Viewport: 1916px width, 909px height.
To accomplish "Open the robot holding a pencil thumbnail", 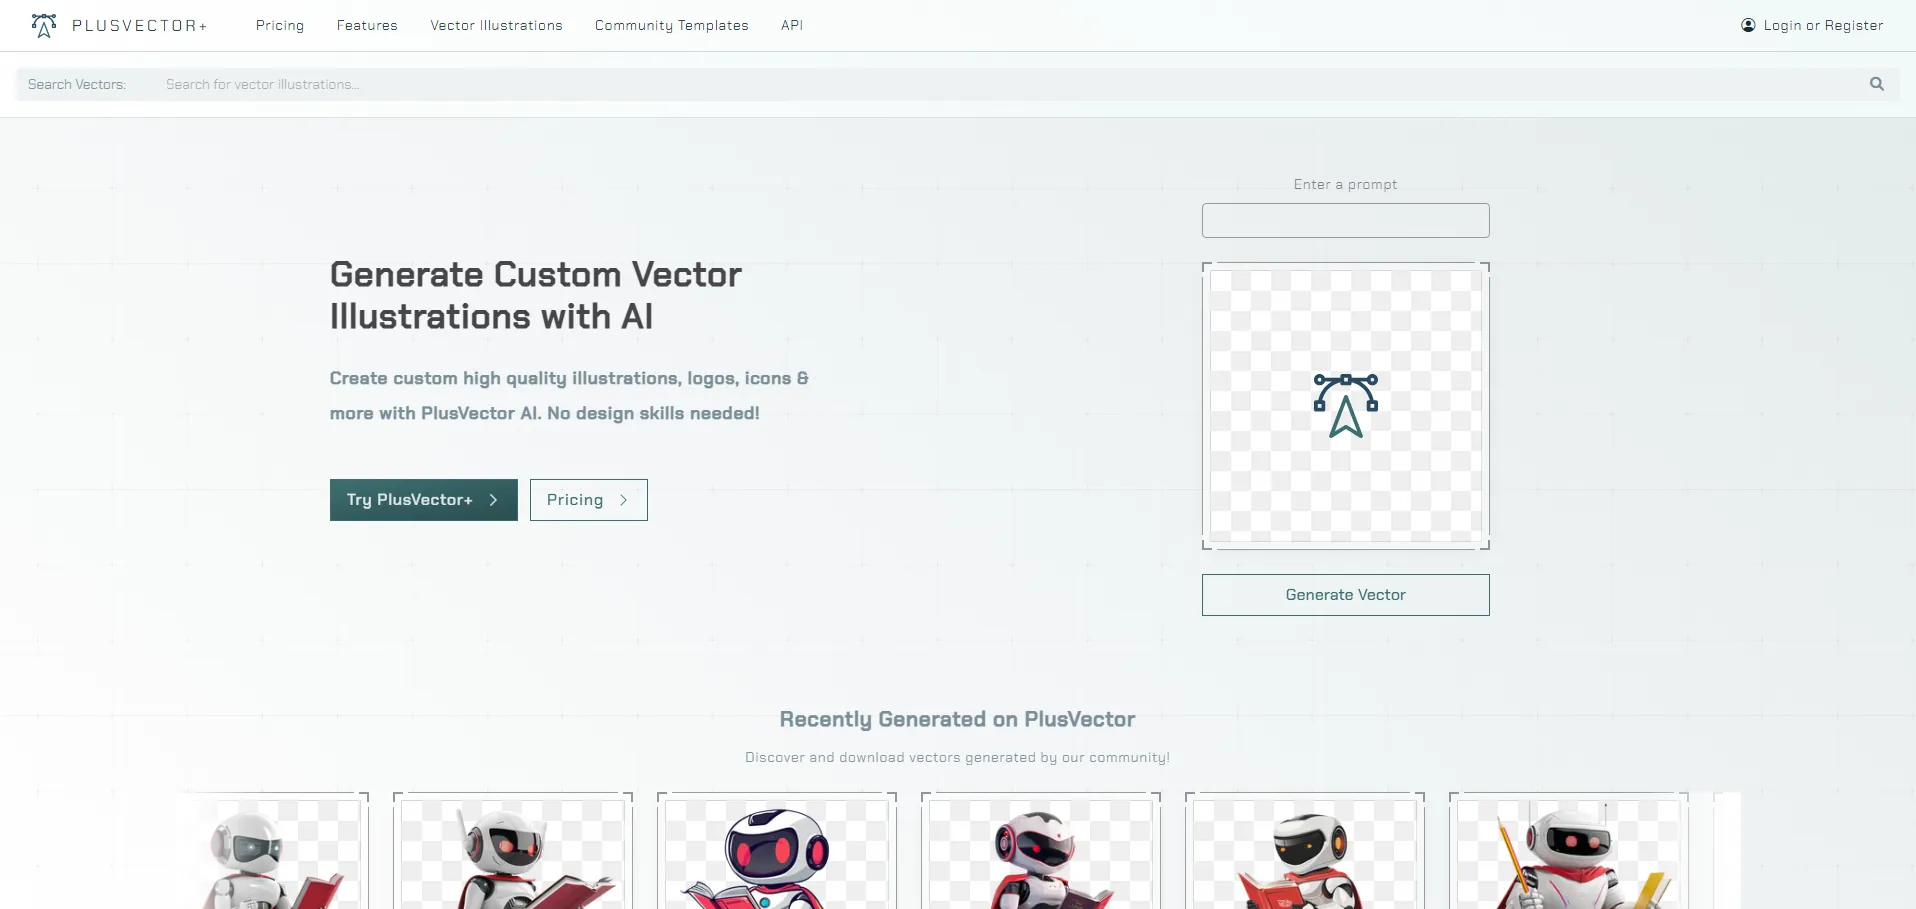I will (x=1568, y=855).
